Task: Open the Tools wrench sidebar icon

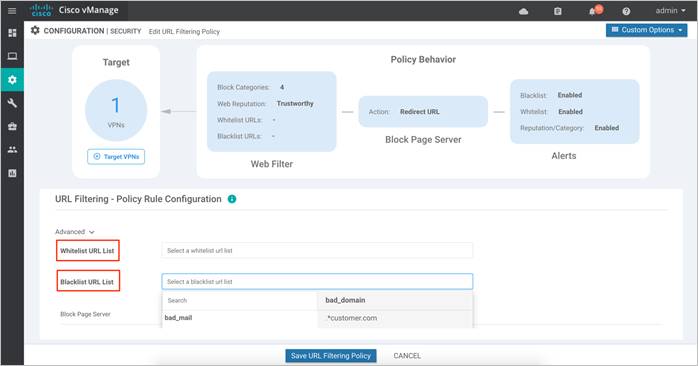Action: coord(12,103)
